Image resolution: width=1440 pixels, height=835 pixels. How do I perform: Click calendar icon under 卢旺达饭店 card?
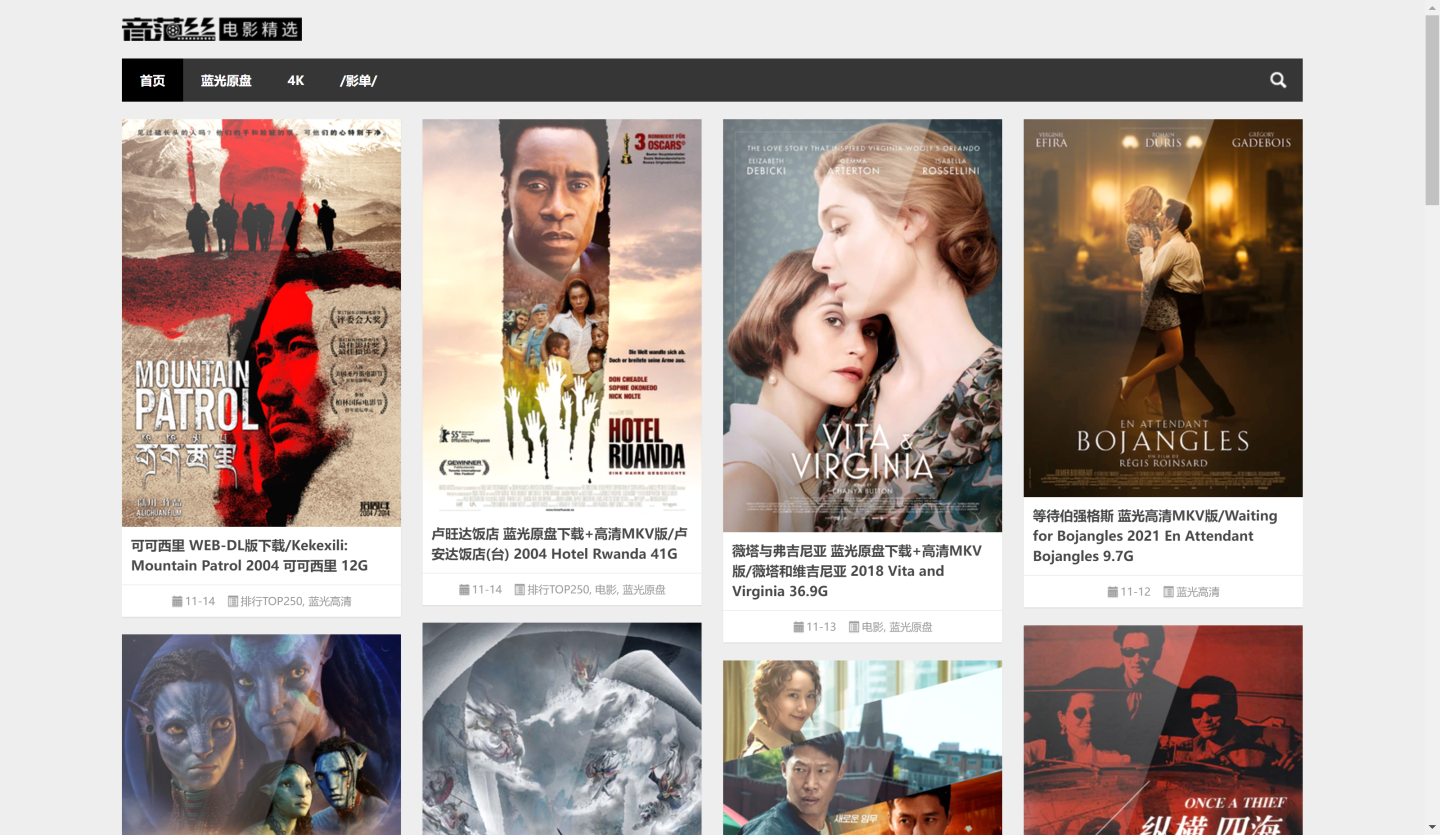464,590
